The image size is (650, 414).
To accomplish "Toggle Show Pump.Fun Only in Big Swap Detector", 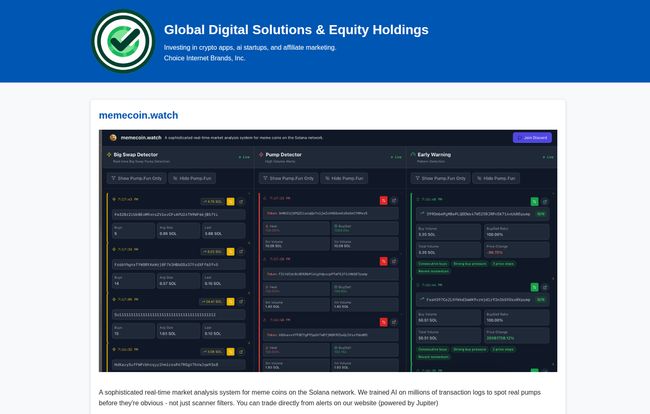I will pos(137,178).
